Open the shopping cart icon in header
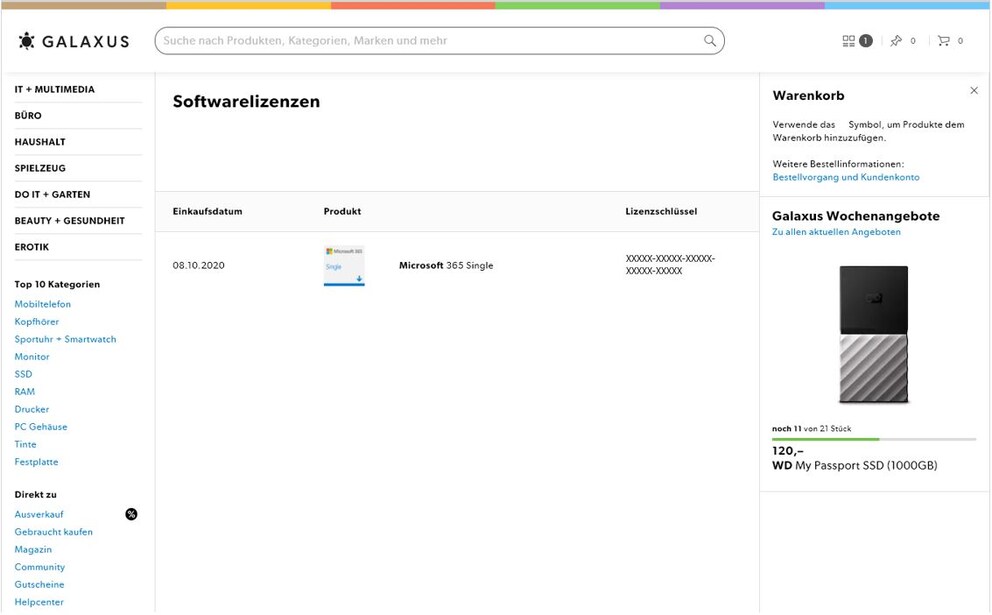 click(943, 41)
